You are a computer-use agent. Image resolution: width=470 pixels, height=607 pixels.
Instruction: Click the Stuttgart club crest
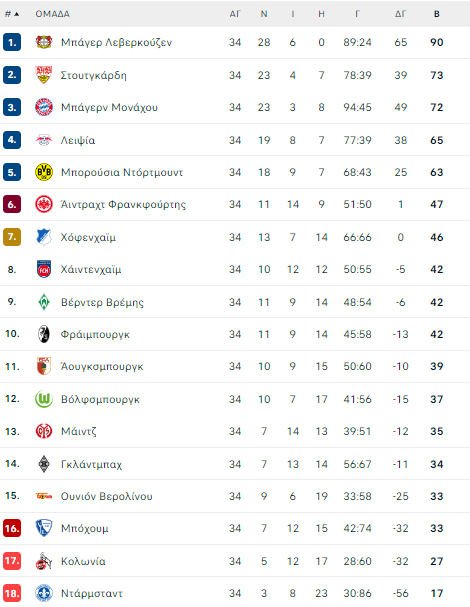pyautogui.click(x=44, y=75)
